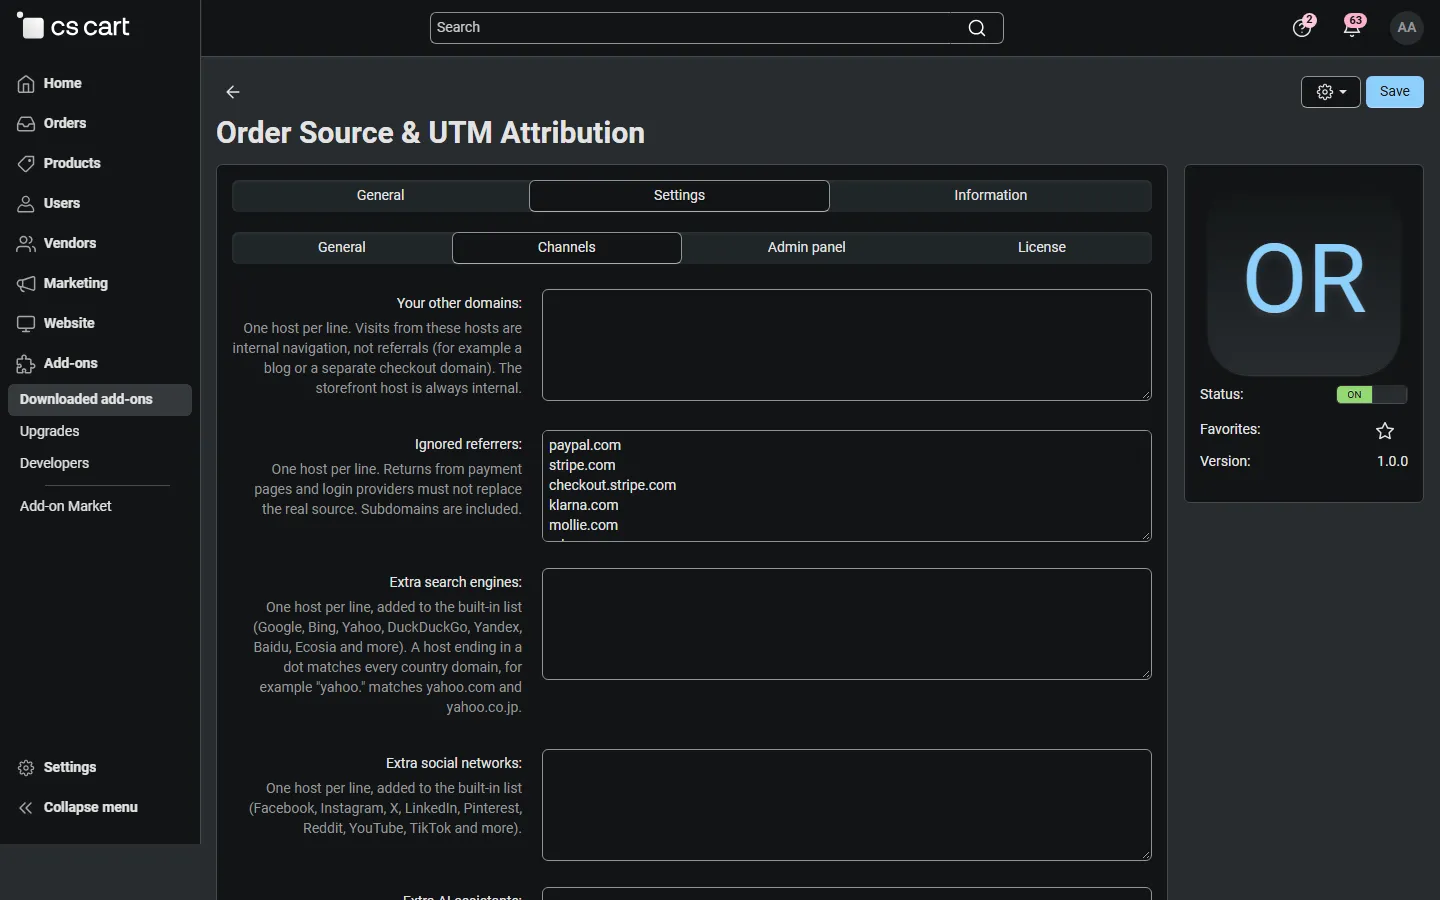Viewport: 1440px width, 900px height.
Task: Click the Version 1.0.0 value
Action: (1392, 462)
